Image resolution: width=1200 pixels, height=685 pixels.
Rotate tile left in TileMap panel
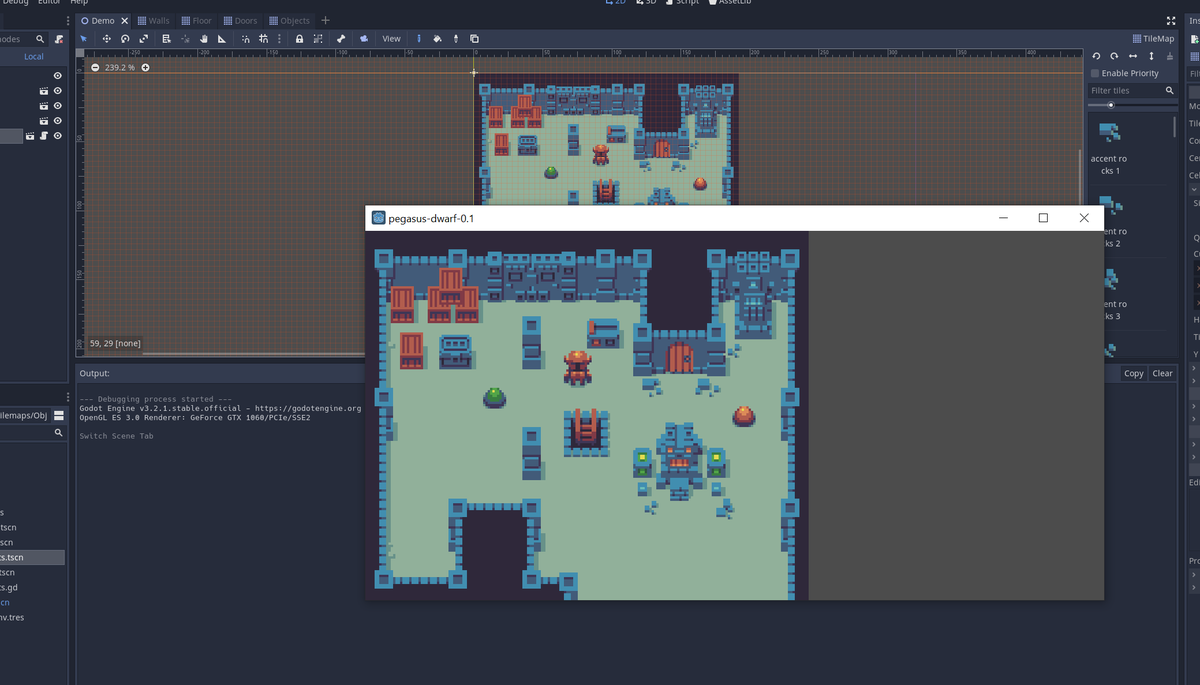click(x=1097, y=57)
